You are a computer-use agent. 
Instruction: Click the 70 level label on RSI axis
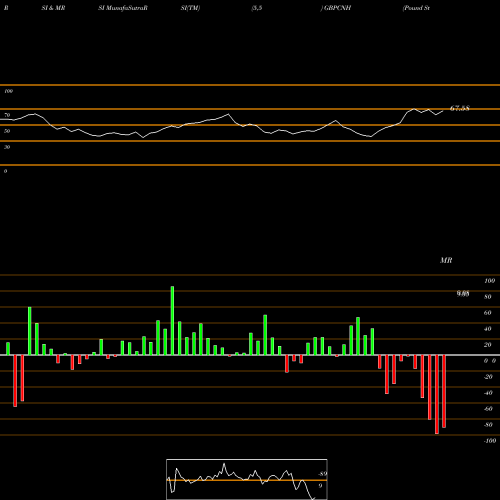tap(7, 115)
